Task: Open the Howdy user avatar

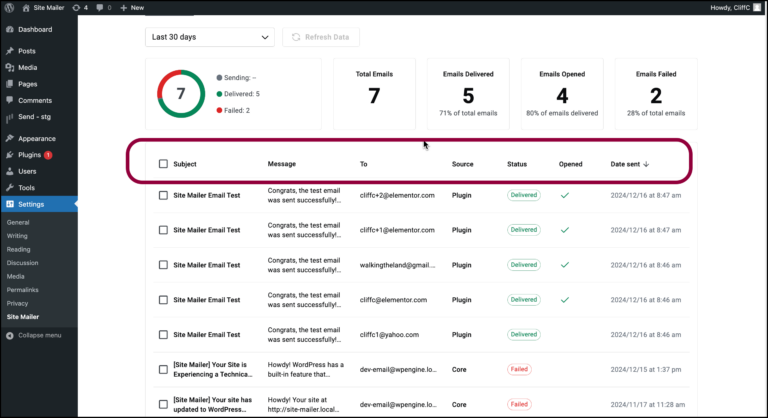Action: 759,7
